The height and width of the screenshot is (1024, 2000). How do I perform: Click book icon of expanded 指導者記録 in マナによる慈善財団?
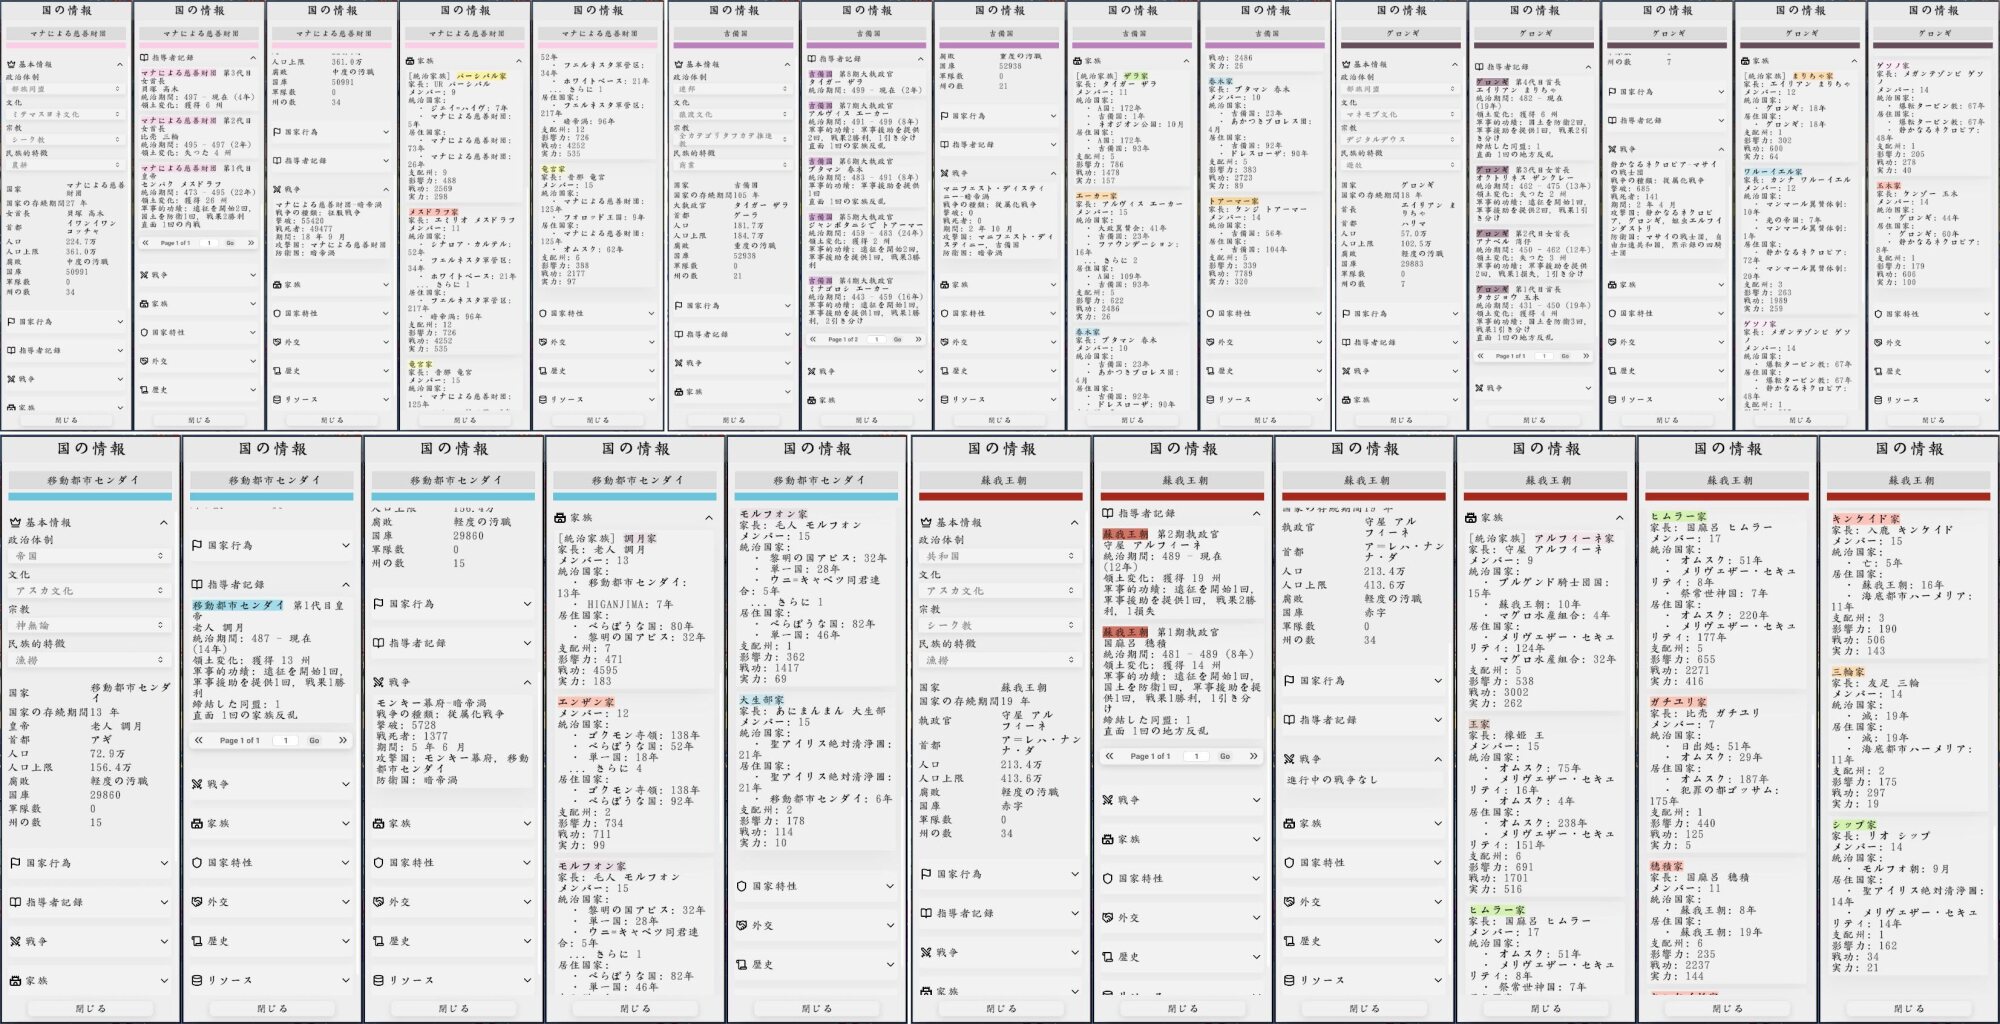[145, 58]
